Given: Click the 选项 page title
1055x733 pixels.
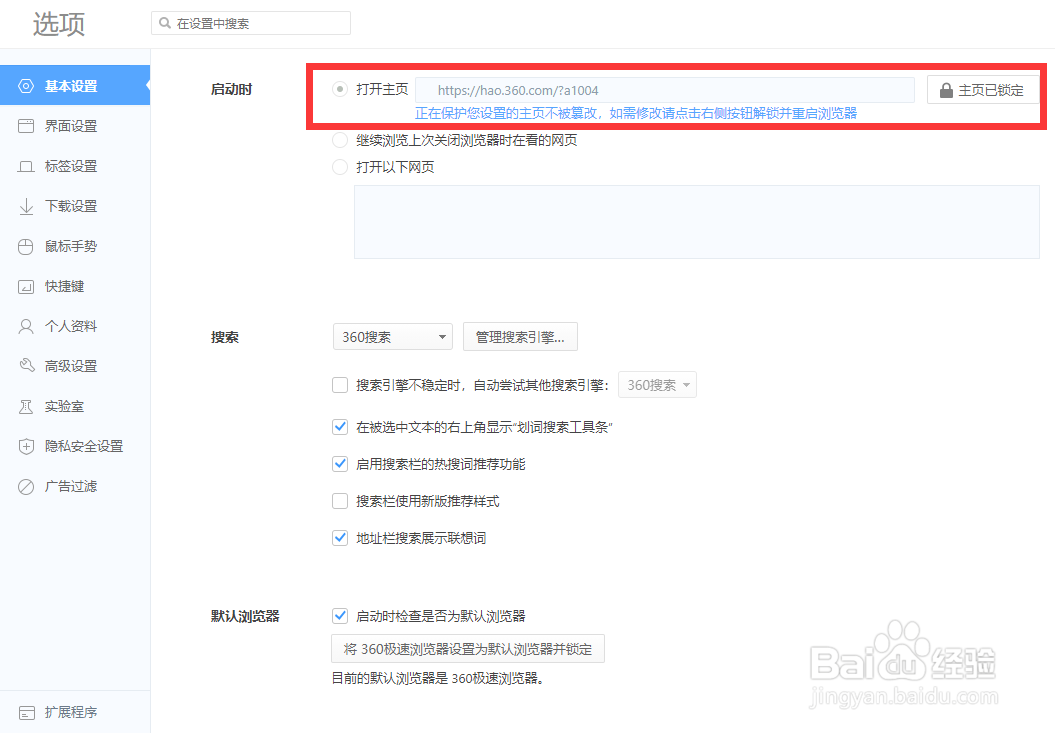Looking at the screenshot, I should [x=59, y=24].
